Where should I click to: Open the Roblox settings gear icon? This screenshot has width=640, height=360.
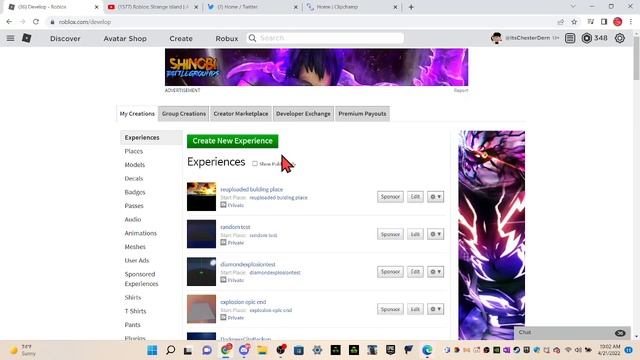tap(620, 38)
